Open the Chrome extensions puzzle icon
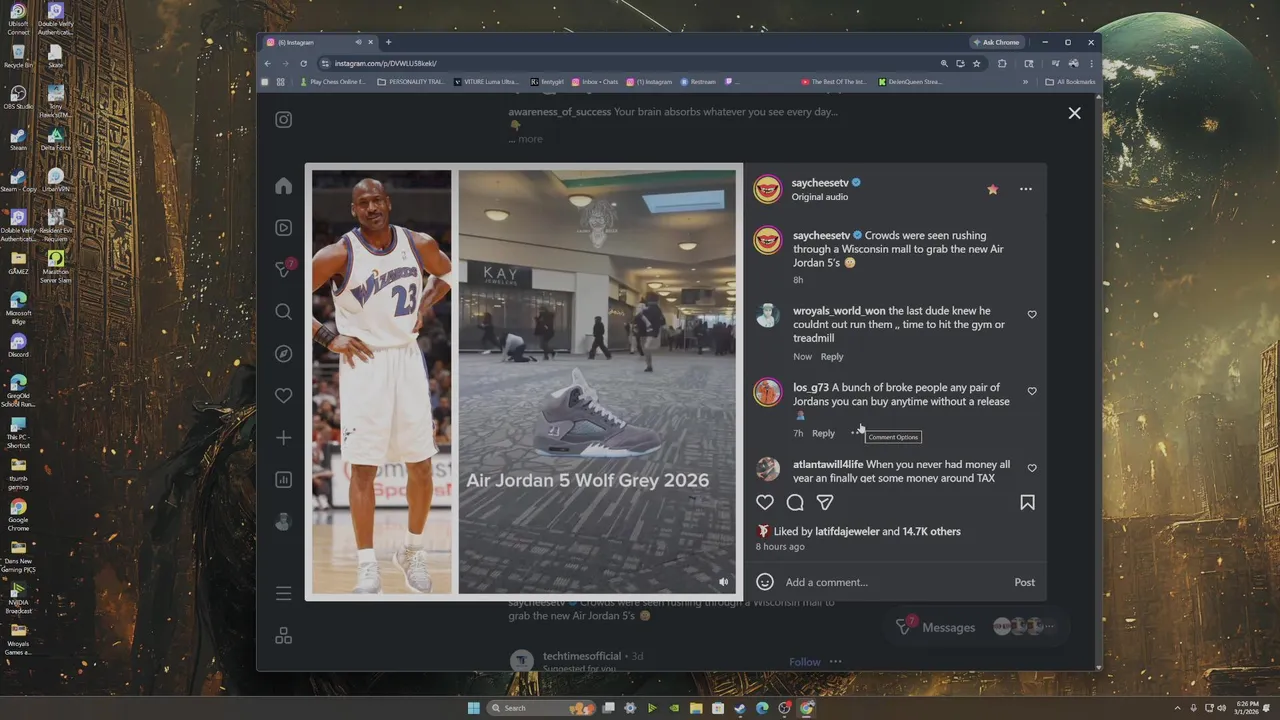The width and height of the screenshot is (1280, 720). click(1003, 63)
